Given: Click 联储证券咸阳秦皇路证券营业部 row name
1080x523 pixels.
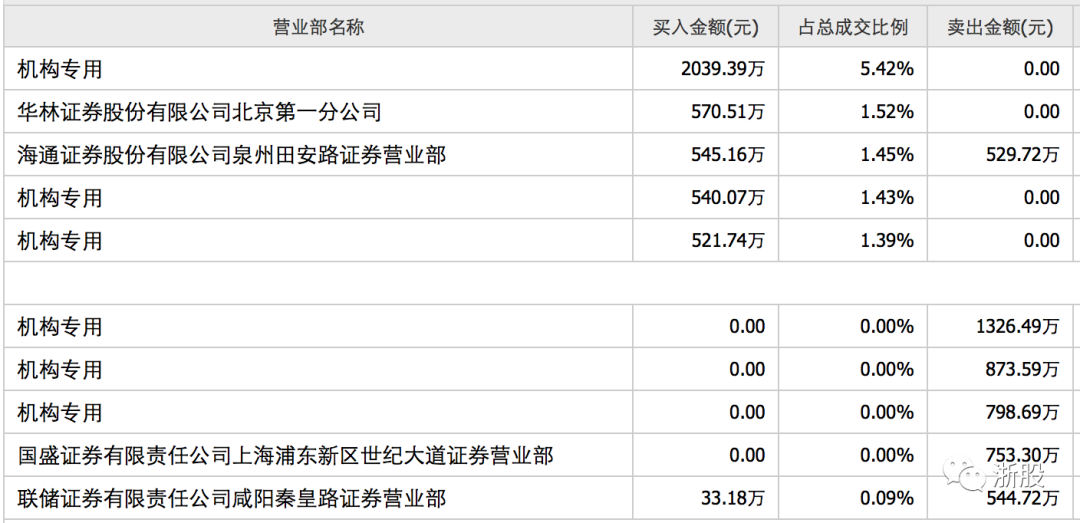Looking at the screenshot, I should click(232, 498).
